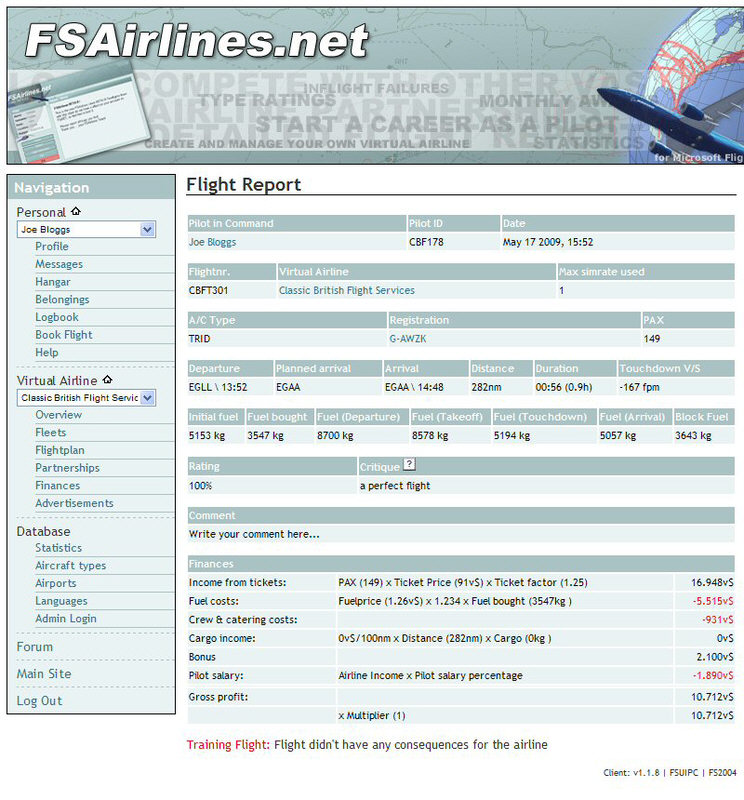Click the home icon next to Personal

(x=76, y=211)
